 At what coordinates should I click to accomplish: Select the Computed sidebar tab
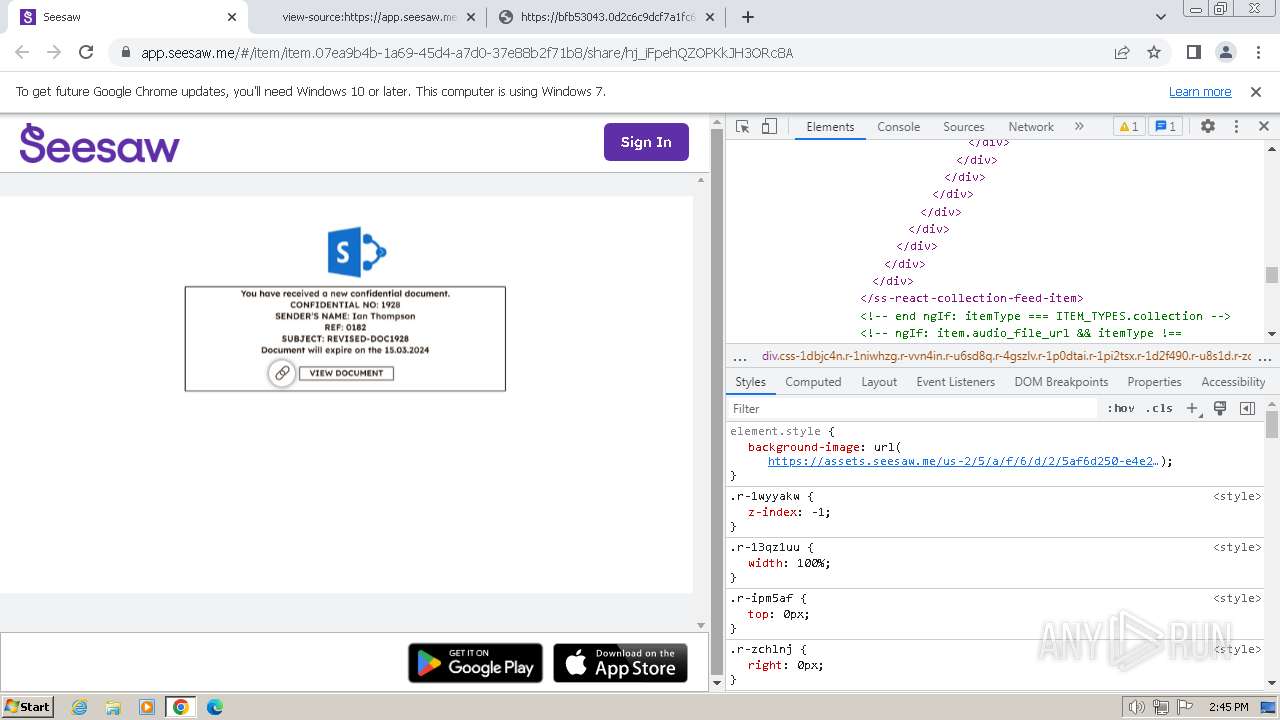tap(813, 382)
